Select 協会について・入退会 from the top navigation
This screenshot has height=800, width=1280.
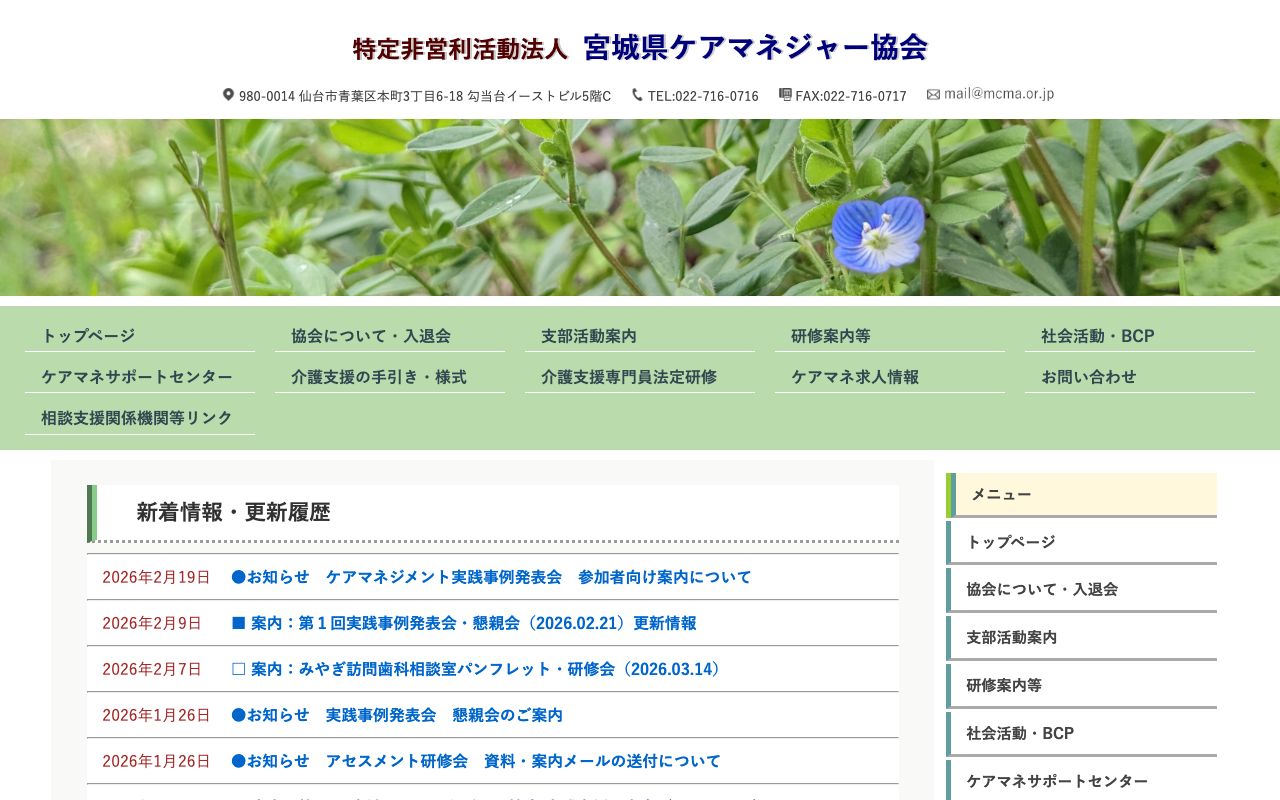click(x=369, y=336)
